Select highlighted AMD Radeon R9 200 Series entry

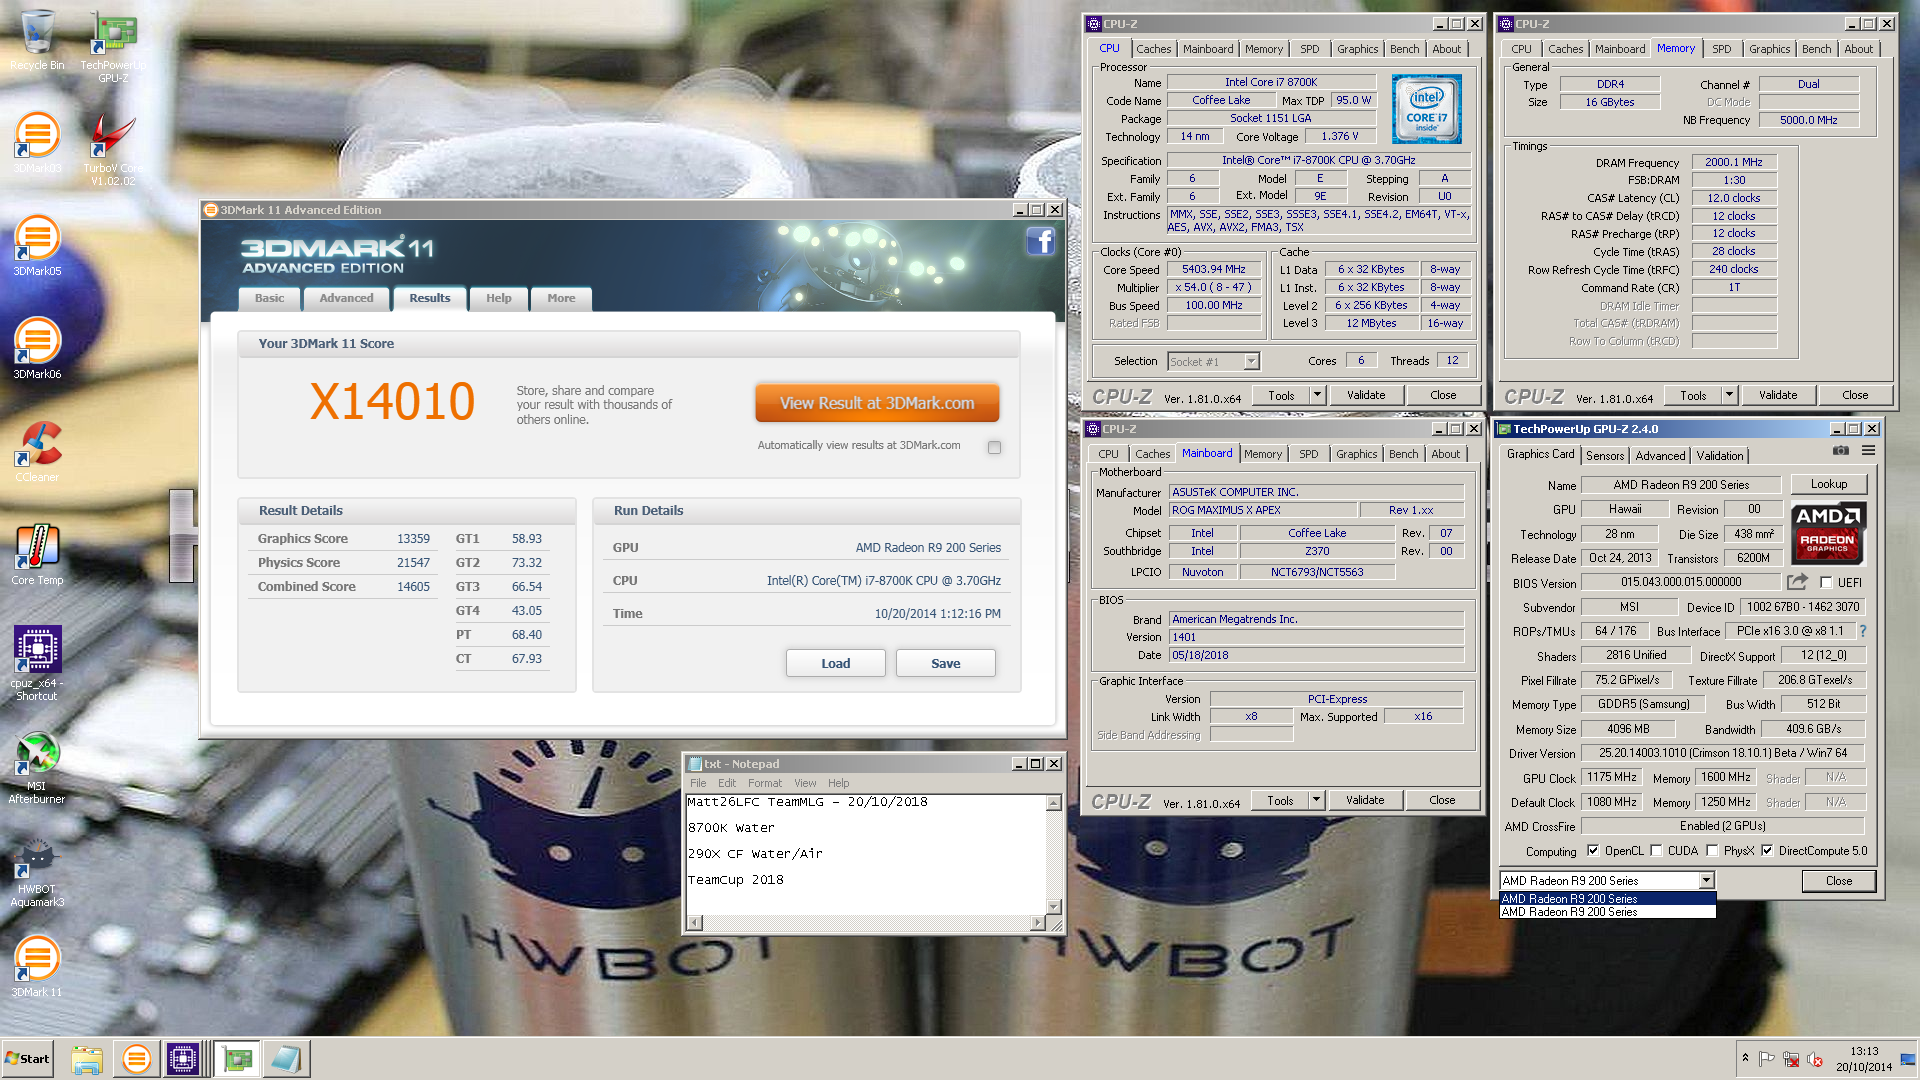coord(1607,898)
